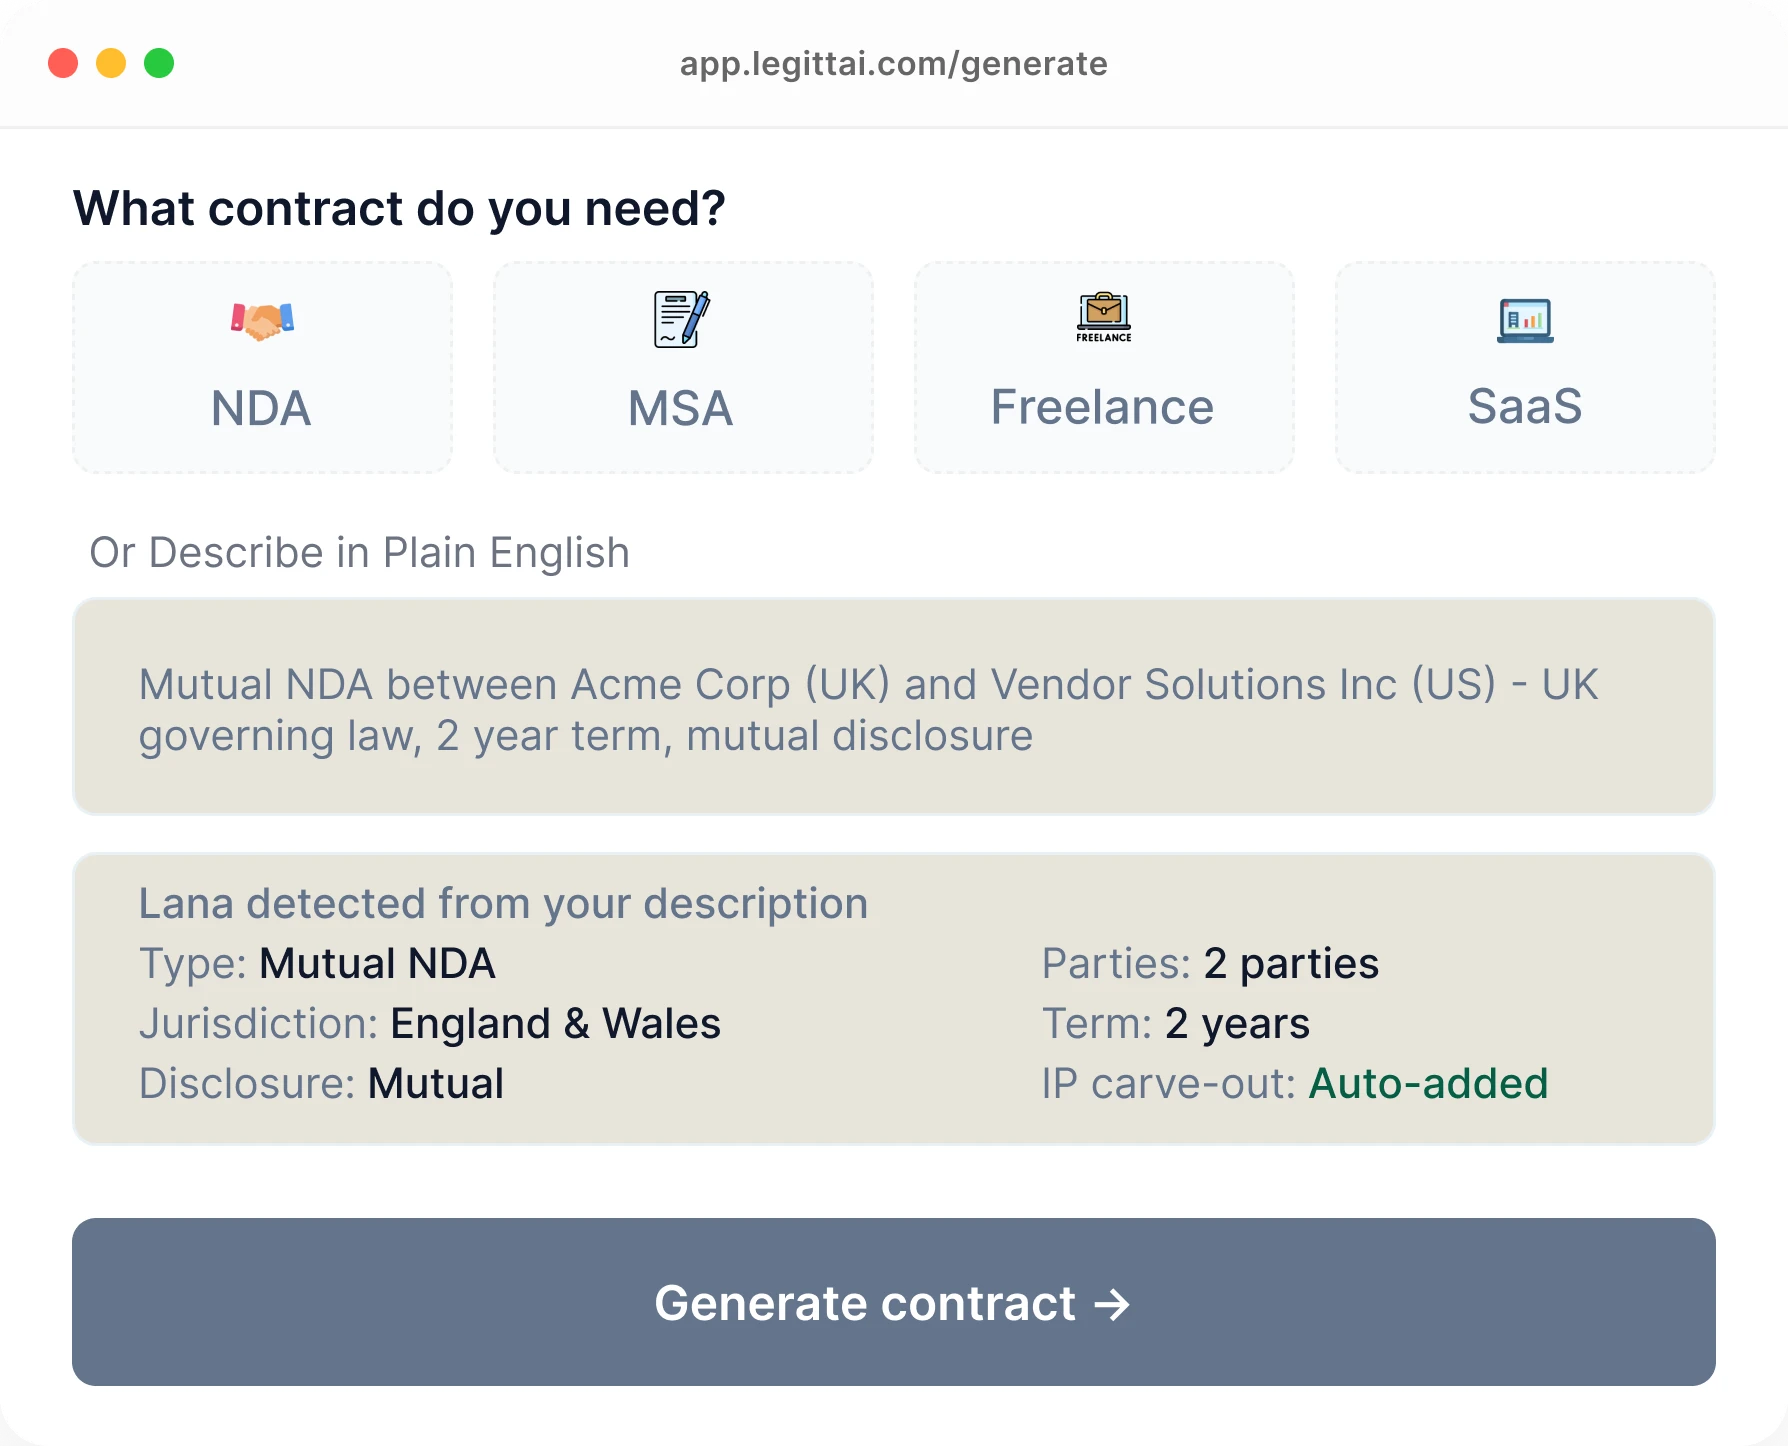This screenshot has height=1446, width=1788.
Task: Click the red traffic-light window control
Action: (x=63, y=63)
